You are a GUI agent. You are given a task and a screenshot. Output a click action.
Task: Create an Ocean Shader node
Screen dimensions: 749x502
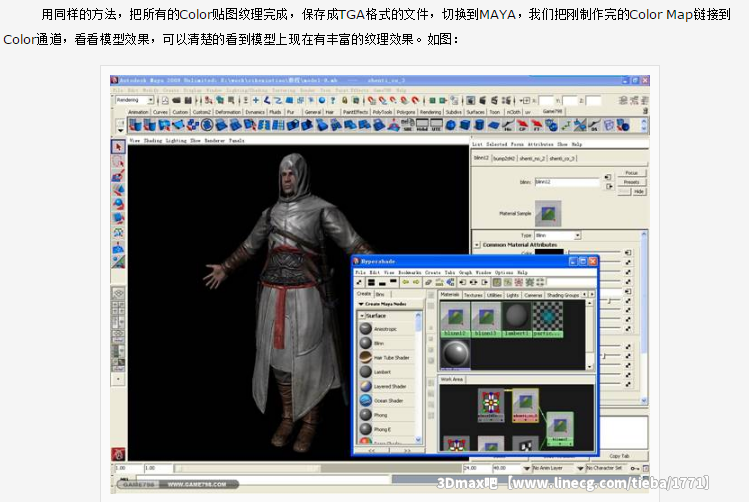pyautogui.click(x=386, y=401)
